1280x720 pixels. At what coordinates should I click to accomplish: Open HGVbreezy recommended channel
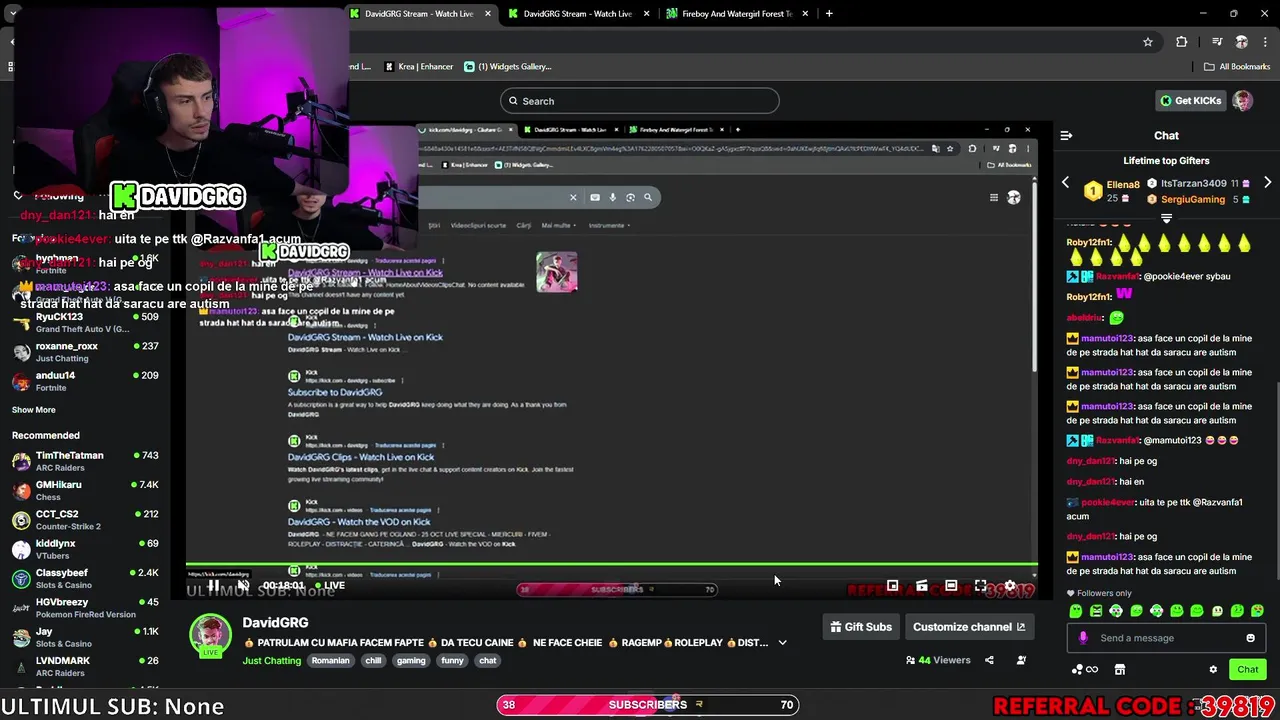[85, 608]
